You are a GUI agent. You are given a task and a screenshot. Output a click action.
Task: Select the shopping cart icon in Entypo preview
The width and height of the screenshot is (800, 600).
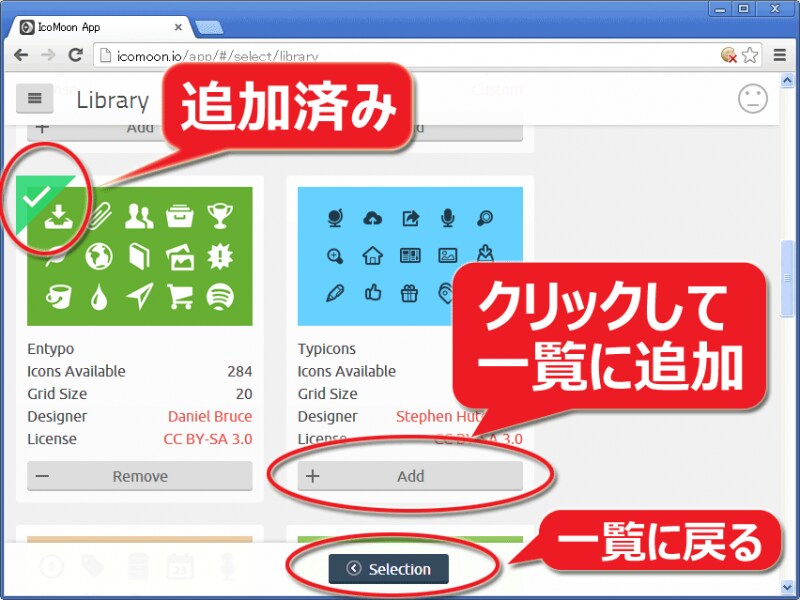point(180,296)
